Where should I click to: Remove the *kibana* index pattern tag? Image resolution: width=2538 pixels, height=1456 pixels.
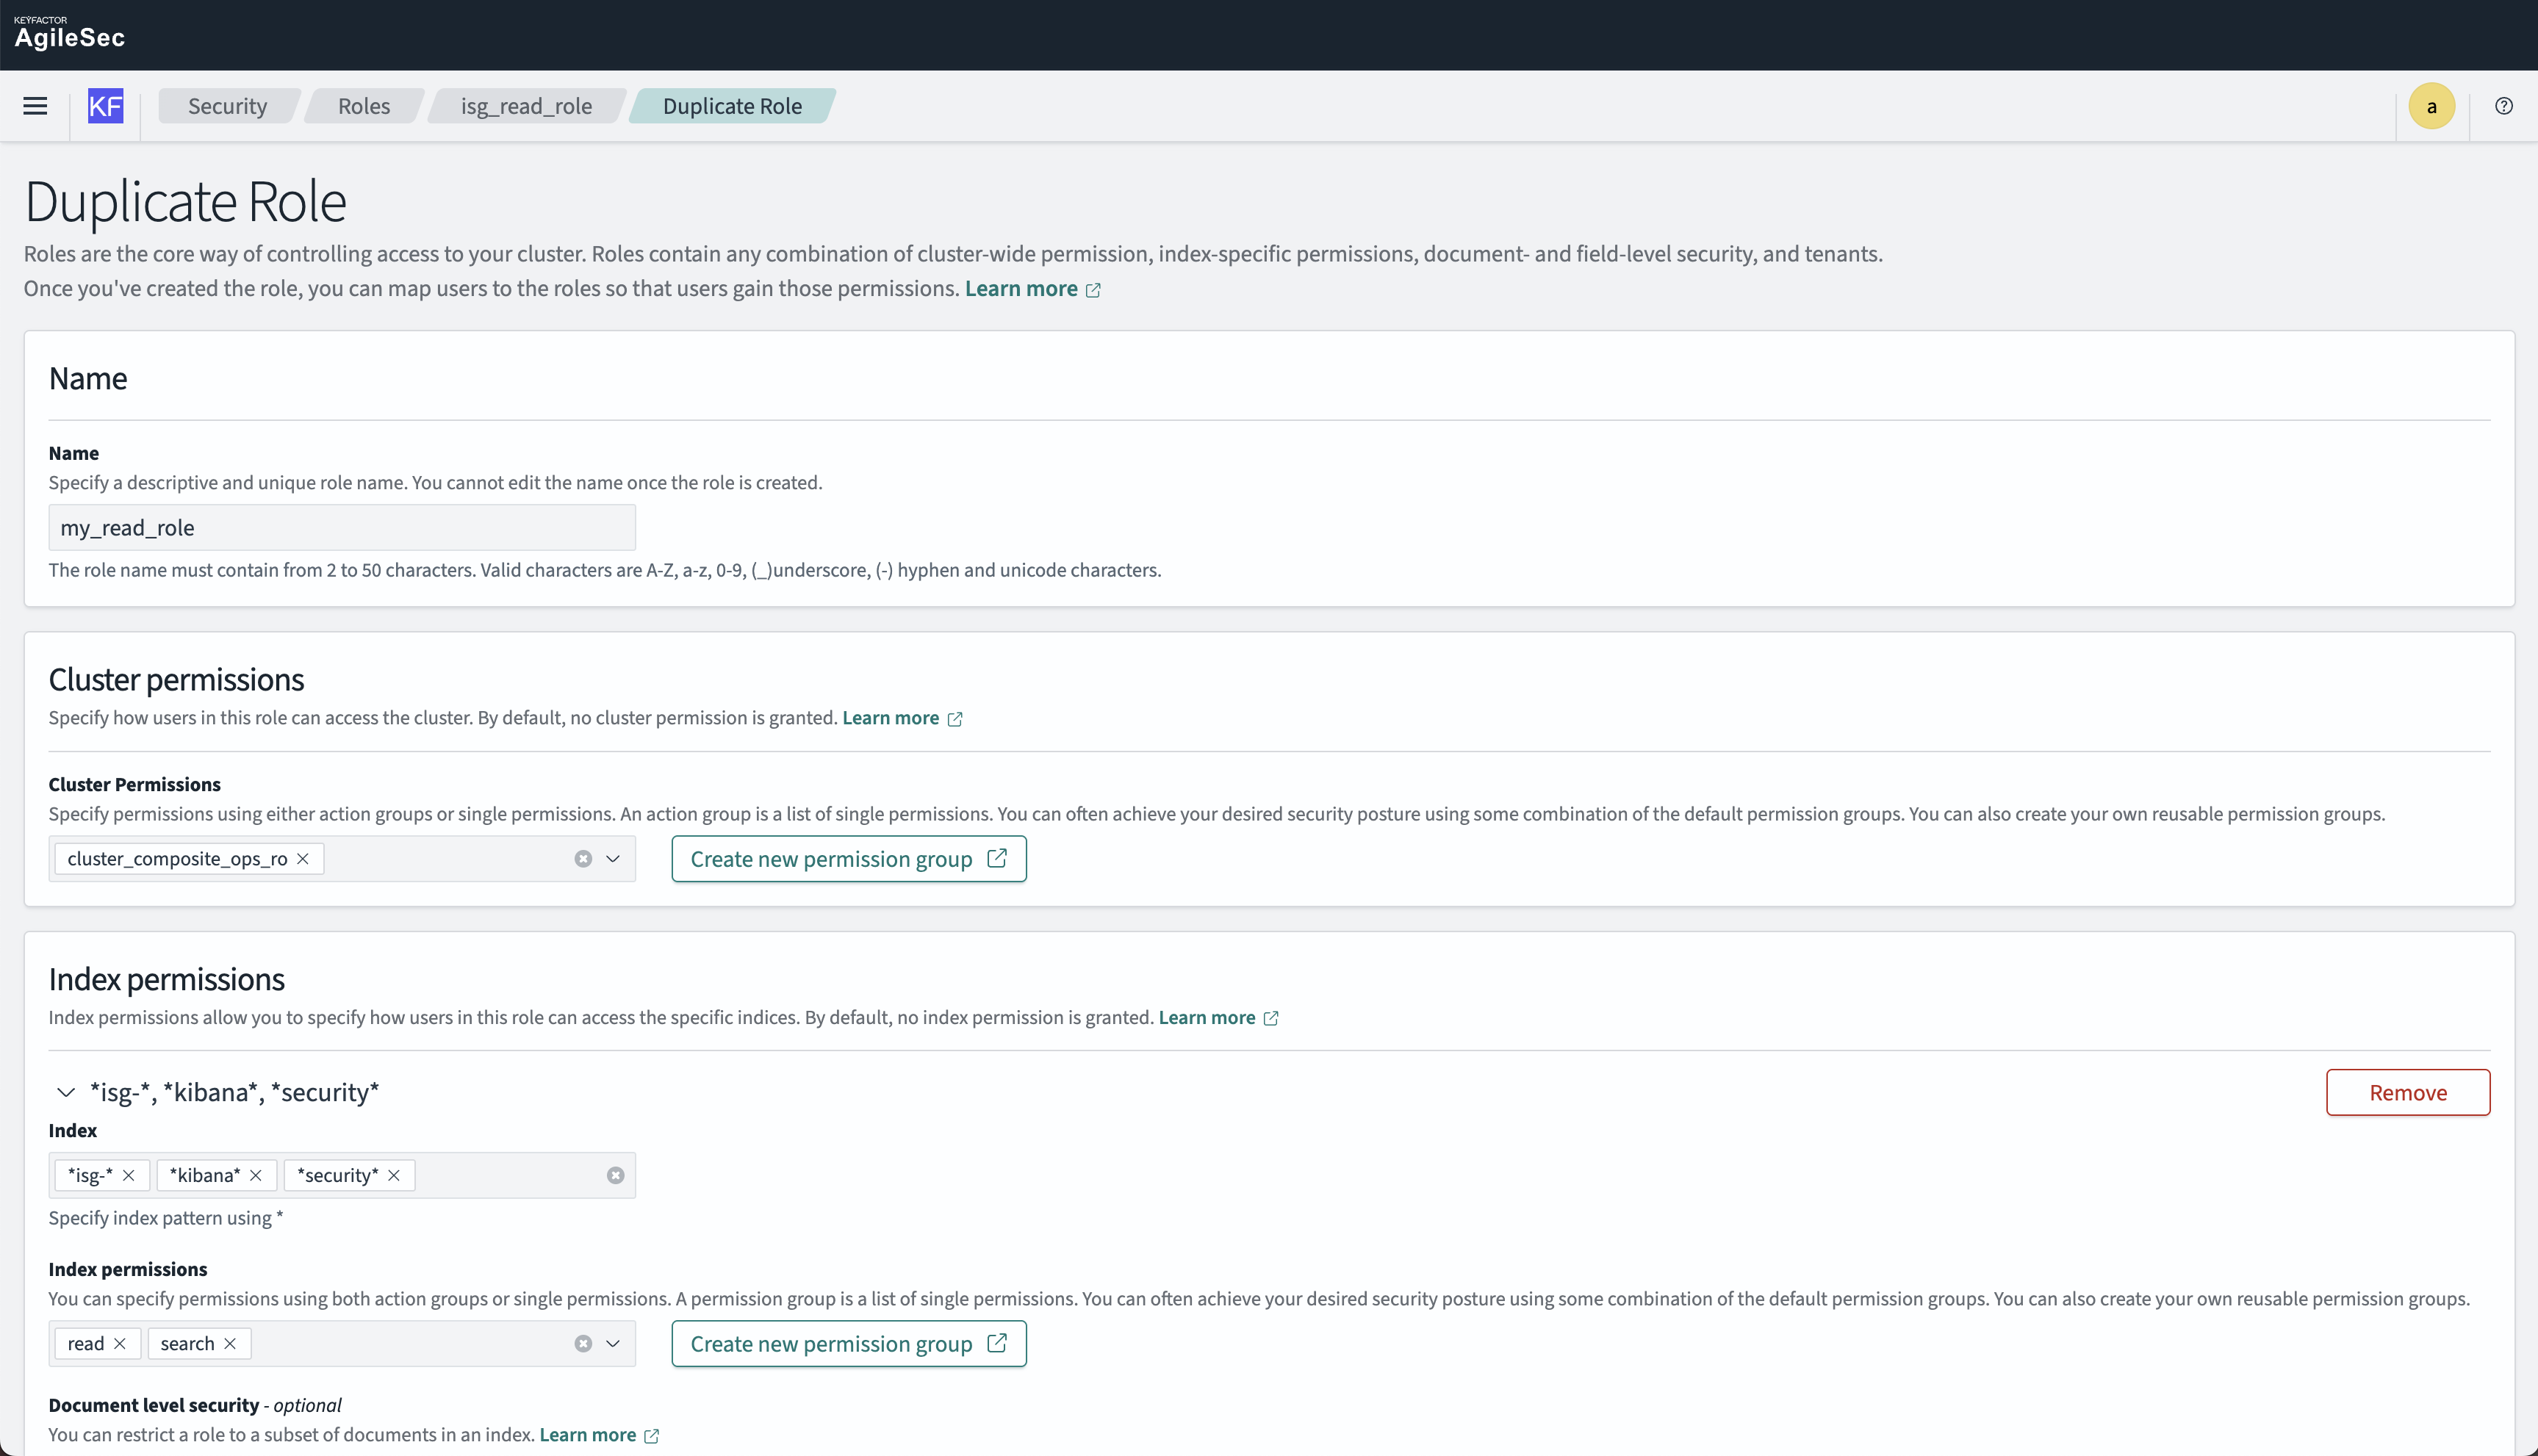[256, 1176]
